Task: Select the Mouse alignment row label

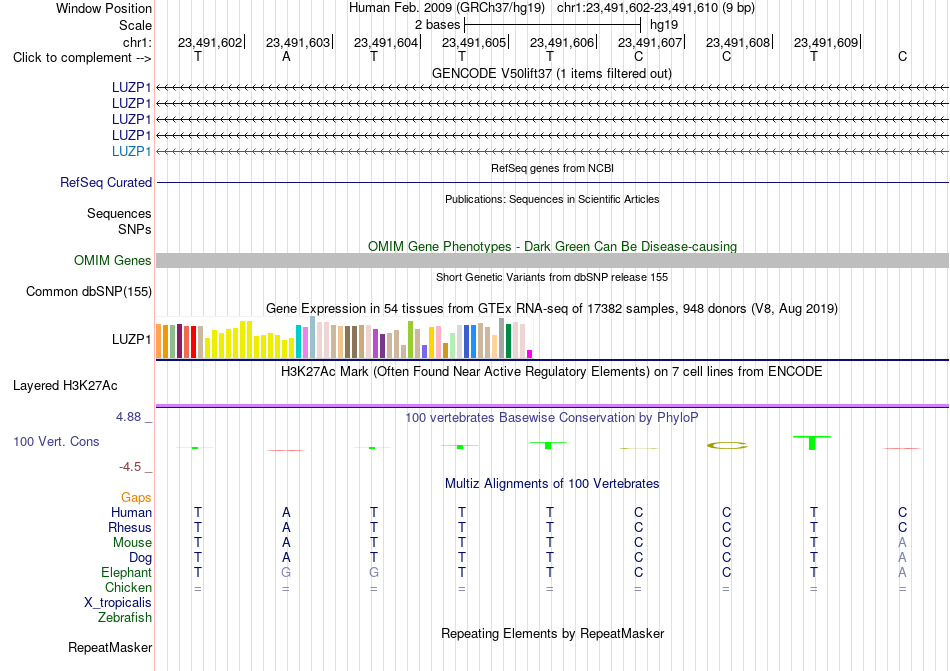Action: 132,543
